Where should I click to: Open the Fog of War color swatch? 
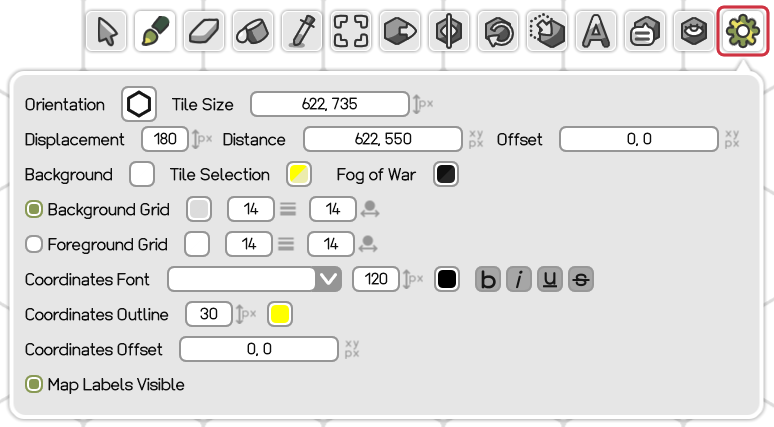click(x=446, y=174)
